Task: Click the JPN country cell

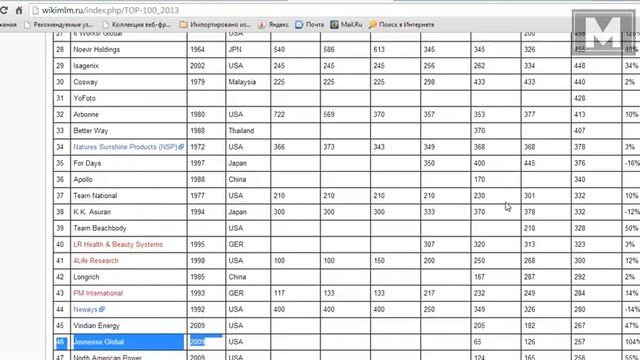Action: point(248,50)
